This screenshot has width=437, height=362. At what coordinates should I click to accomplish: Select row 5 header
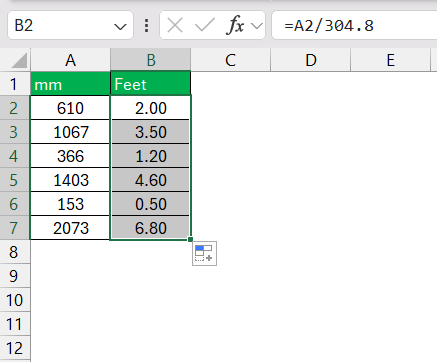15,180
